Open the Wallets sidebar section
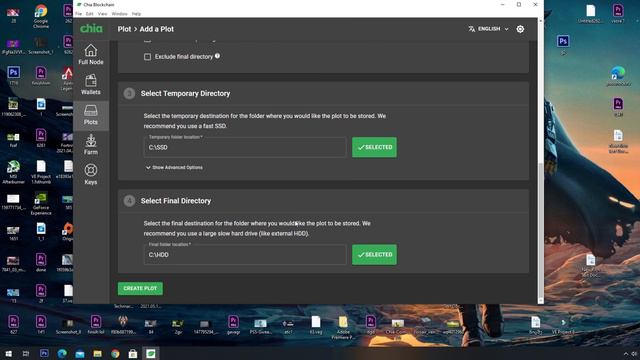The height and width of the screenshot is (360, 640). 91,85
